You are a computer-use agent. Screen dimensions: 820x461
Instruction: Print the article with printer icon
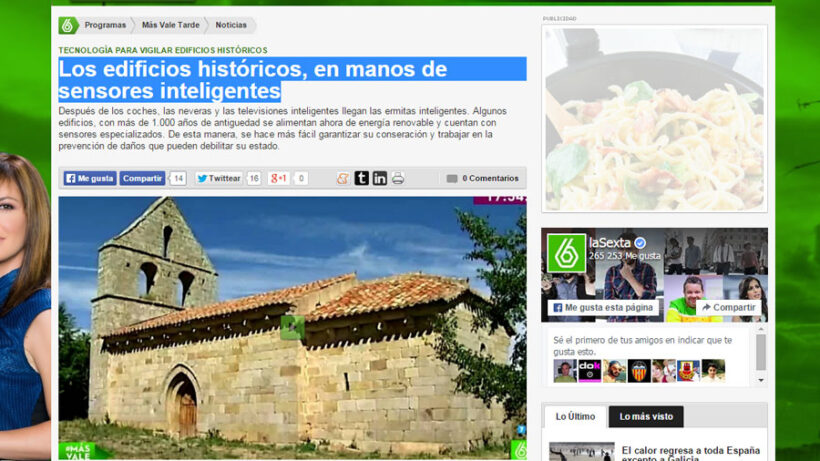click(398, 178)
